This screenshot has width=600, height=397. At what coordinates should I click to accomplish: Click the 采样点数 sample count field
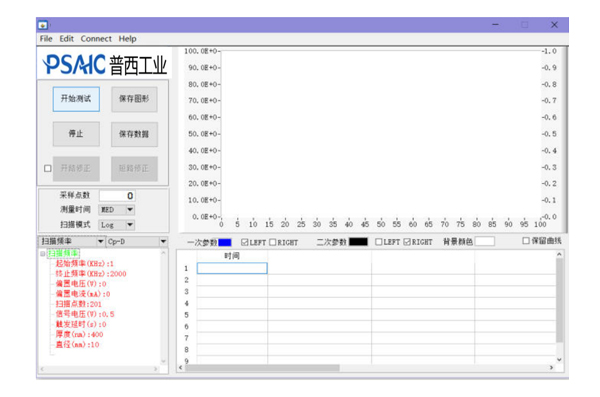point(117,196)
